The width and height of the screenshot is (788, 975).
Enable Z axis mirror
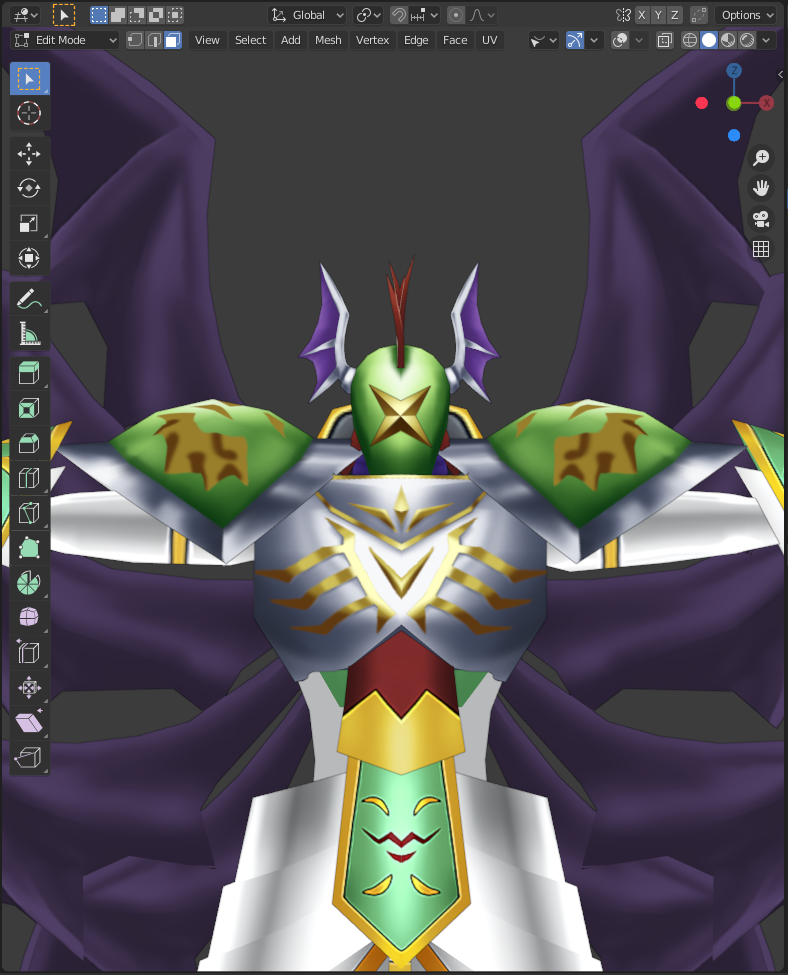(674, 15)
